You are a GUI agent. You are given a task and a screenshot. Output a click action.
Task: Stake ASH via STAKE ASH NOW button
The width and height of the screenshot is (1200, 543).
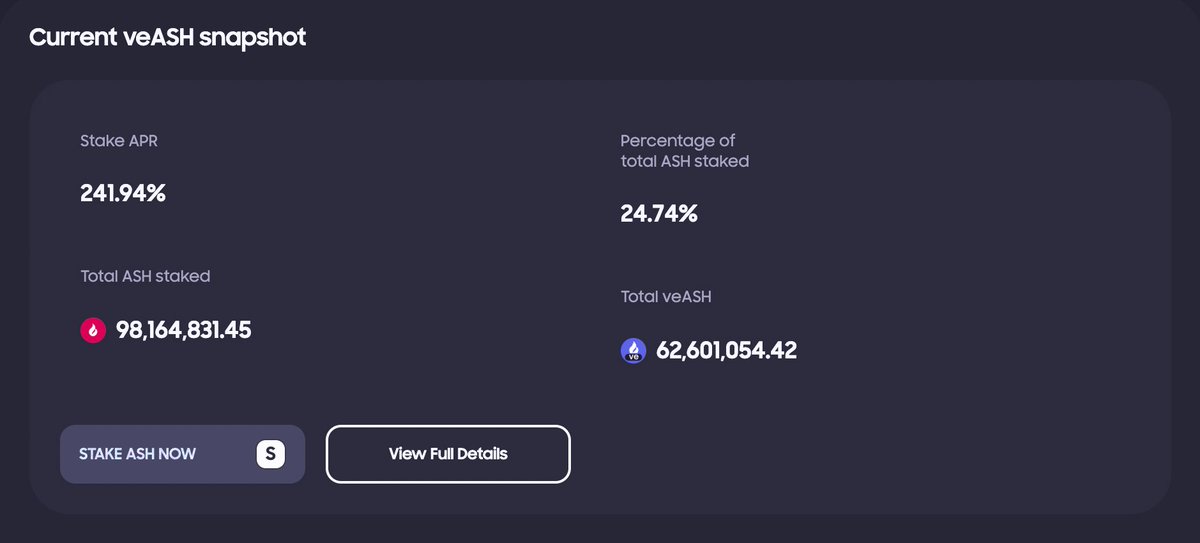point(182,454)
